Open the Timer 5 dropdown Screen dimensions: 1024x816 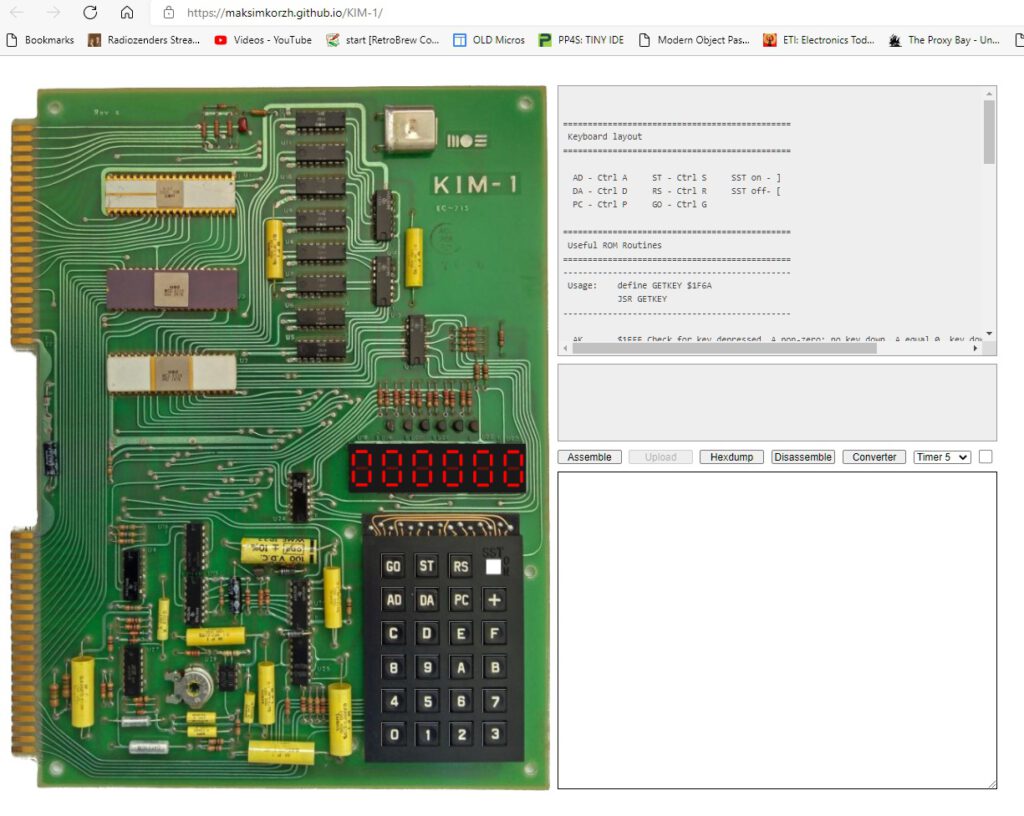[x=942, y=457]
